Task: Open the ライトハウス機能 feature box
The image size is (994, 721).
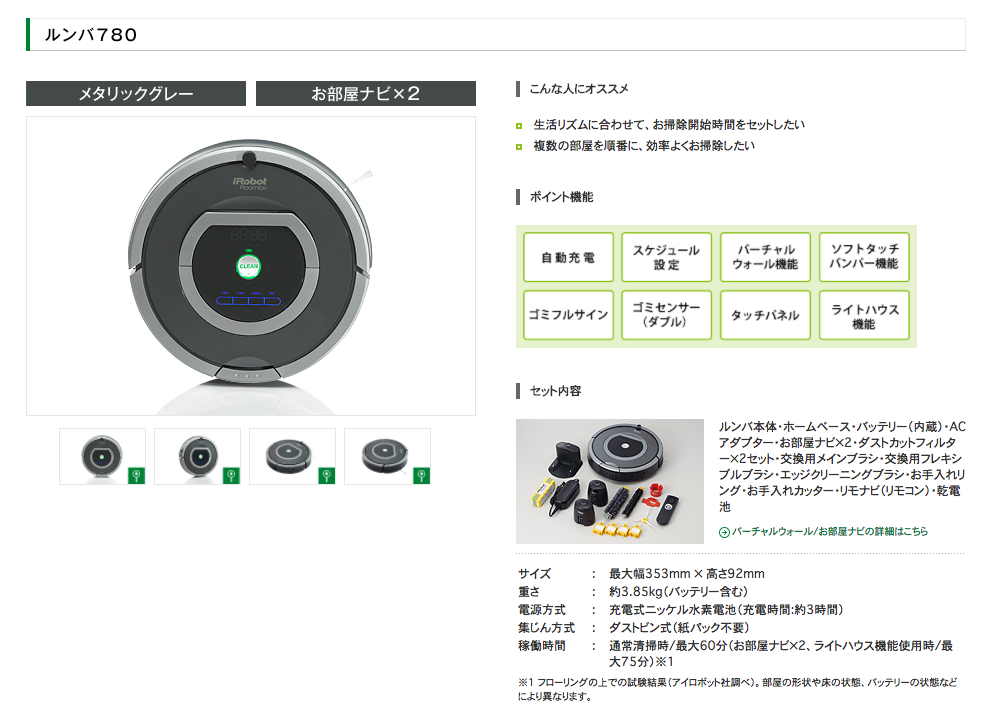Action: click(864, 315)
